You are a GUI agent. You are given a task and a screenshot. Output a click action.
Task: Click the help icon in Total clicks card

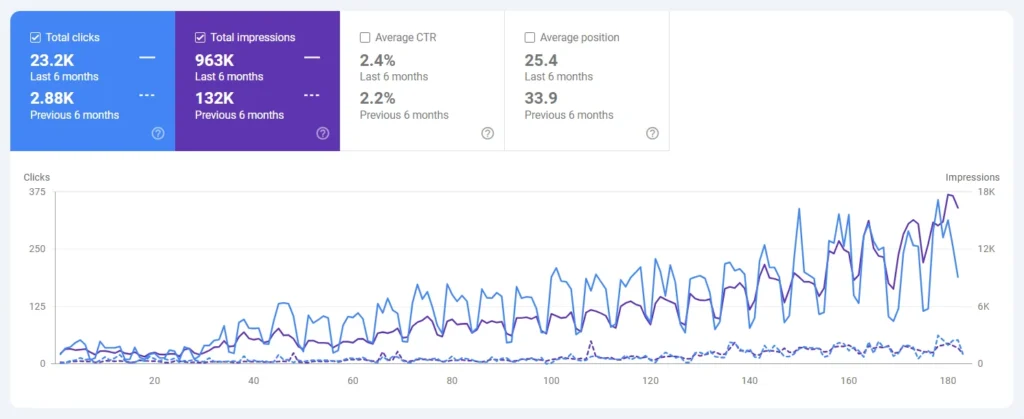[158, 134]
